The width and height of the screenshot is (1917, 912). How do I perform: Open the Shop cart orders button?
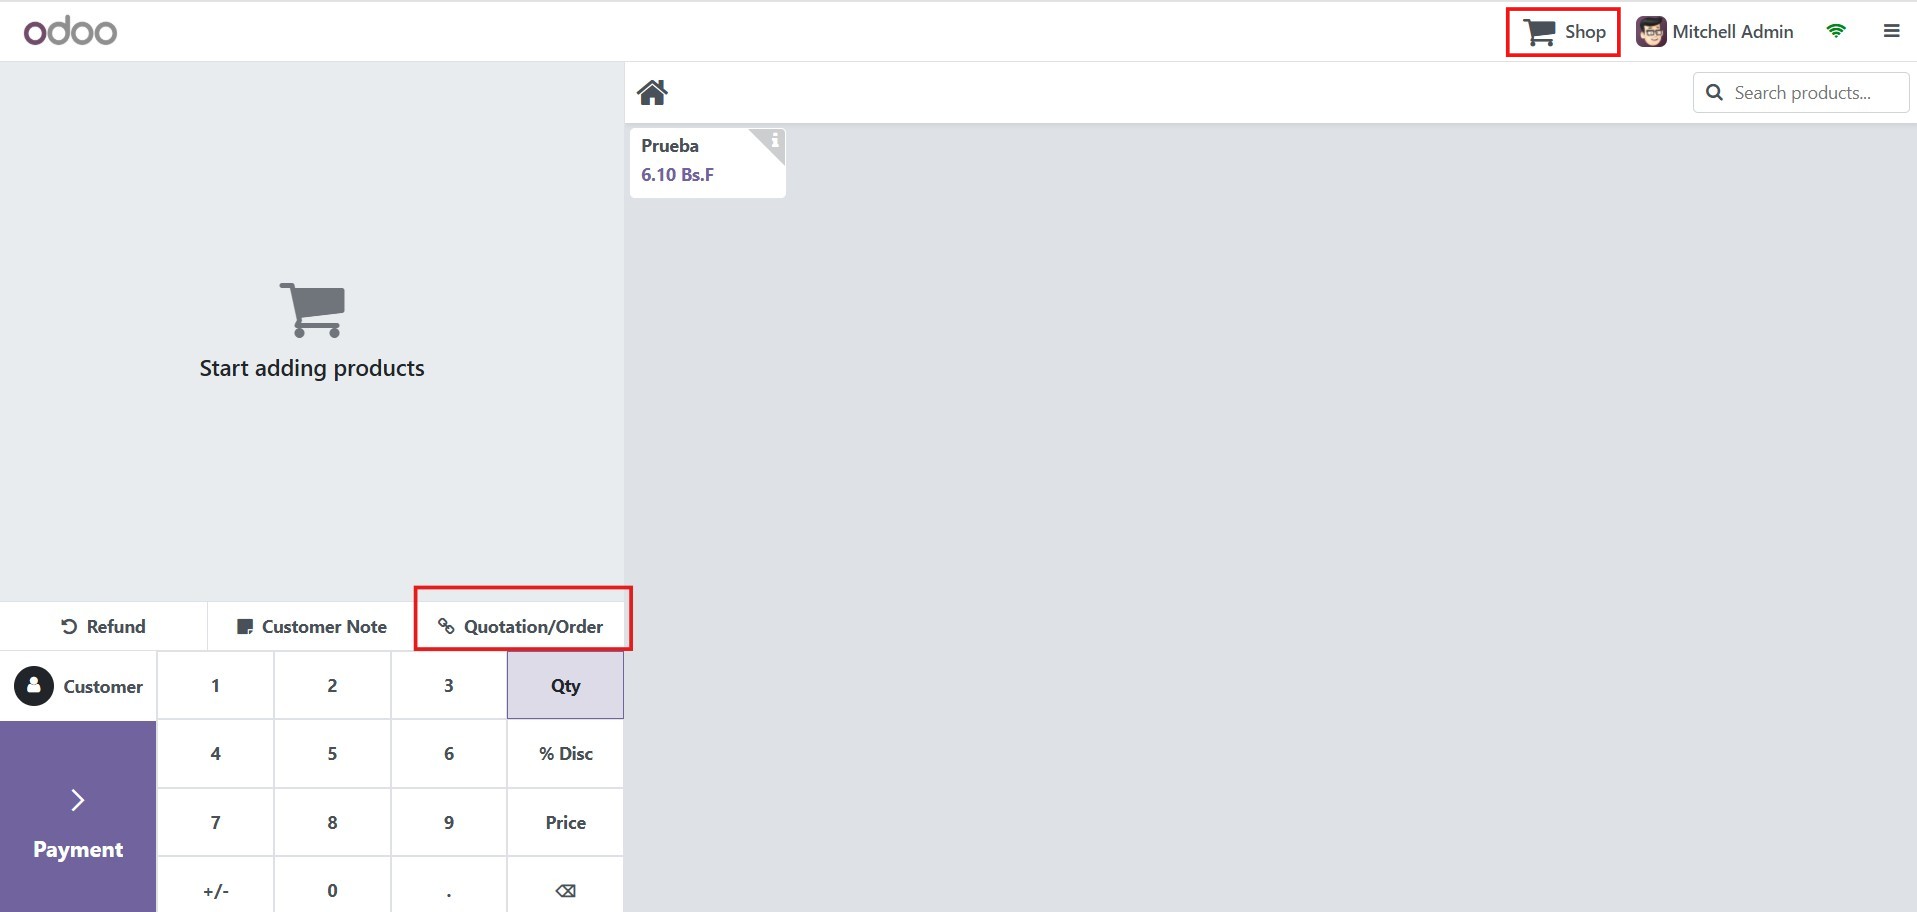(1563, 32)
